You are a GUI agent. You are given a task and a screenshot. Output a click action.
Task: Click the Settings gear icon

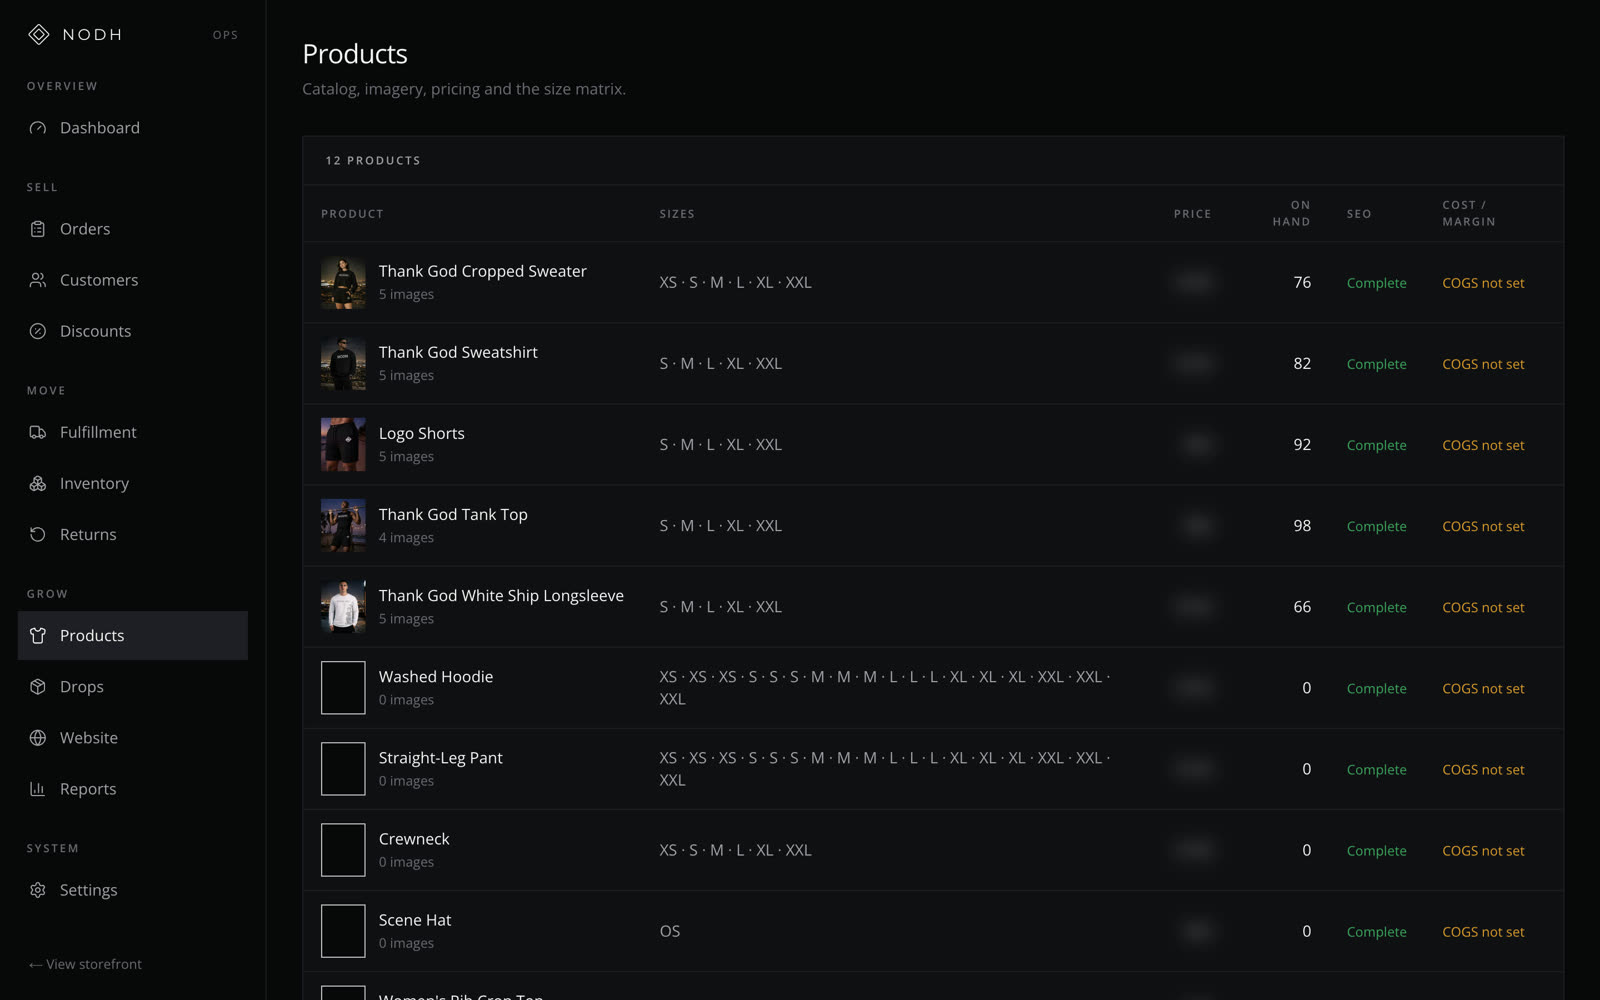(38, 889)
